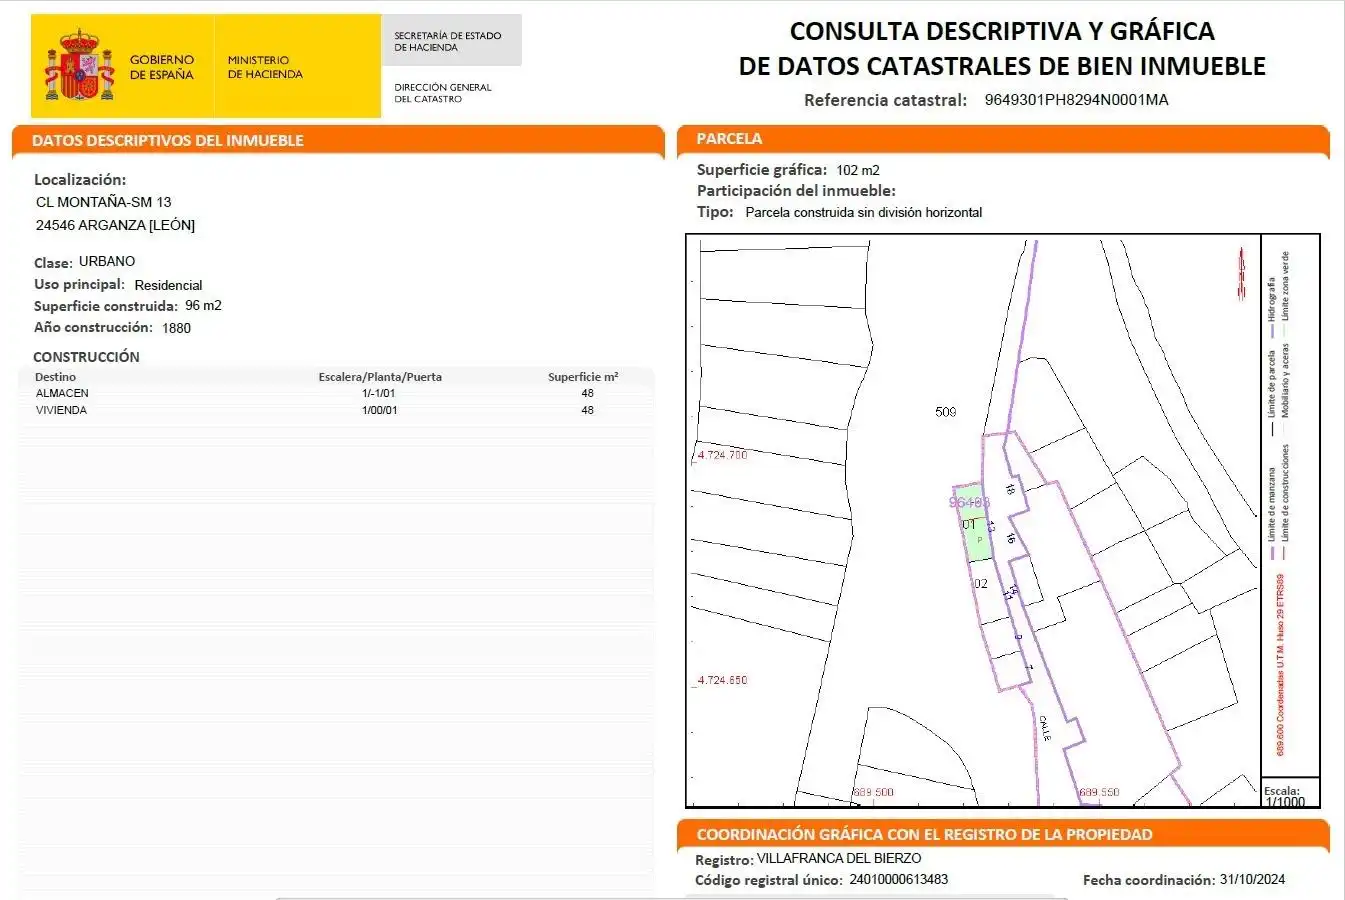The height and width of the screenshot is (900, 1345).
Task: Click the 'Superficie gráfica:' label
Action: (762, 170)
